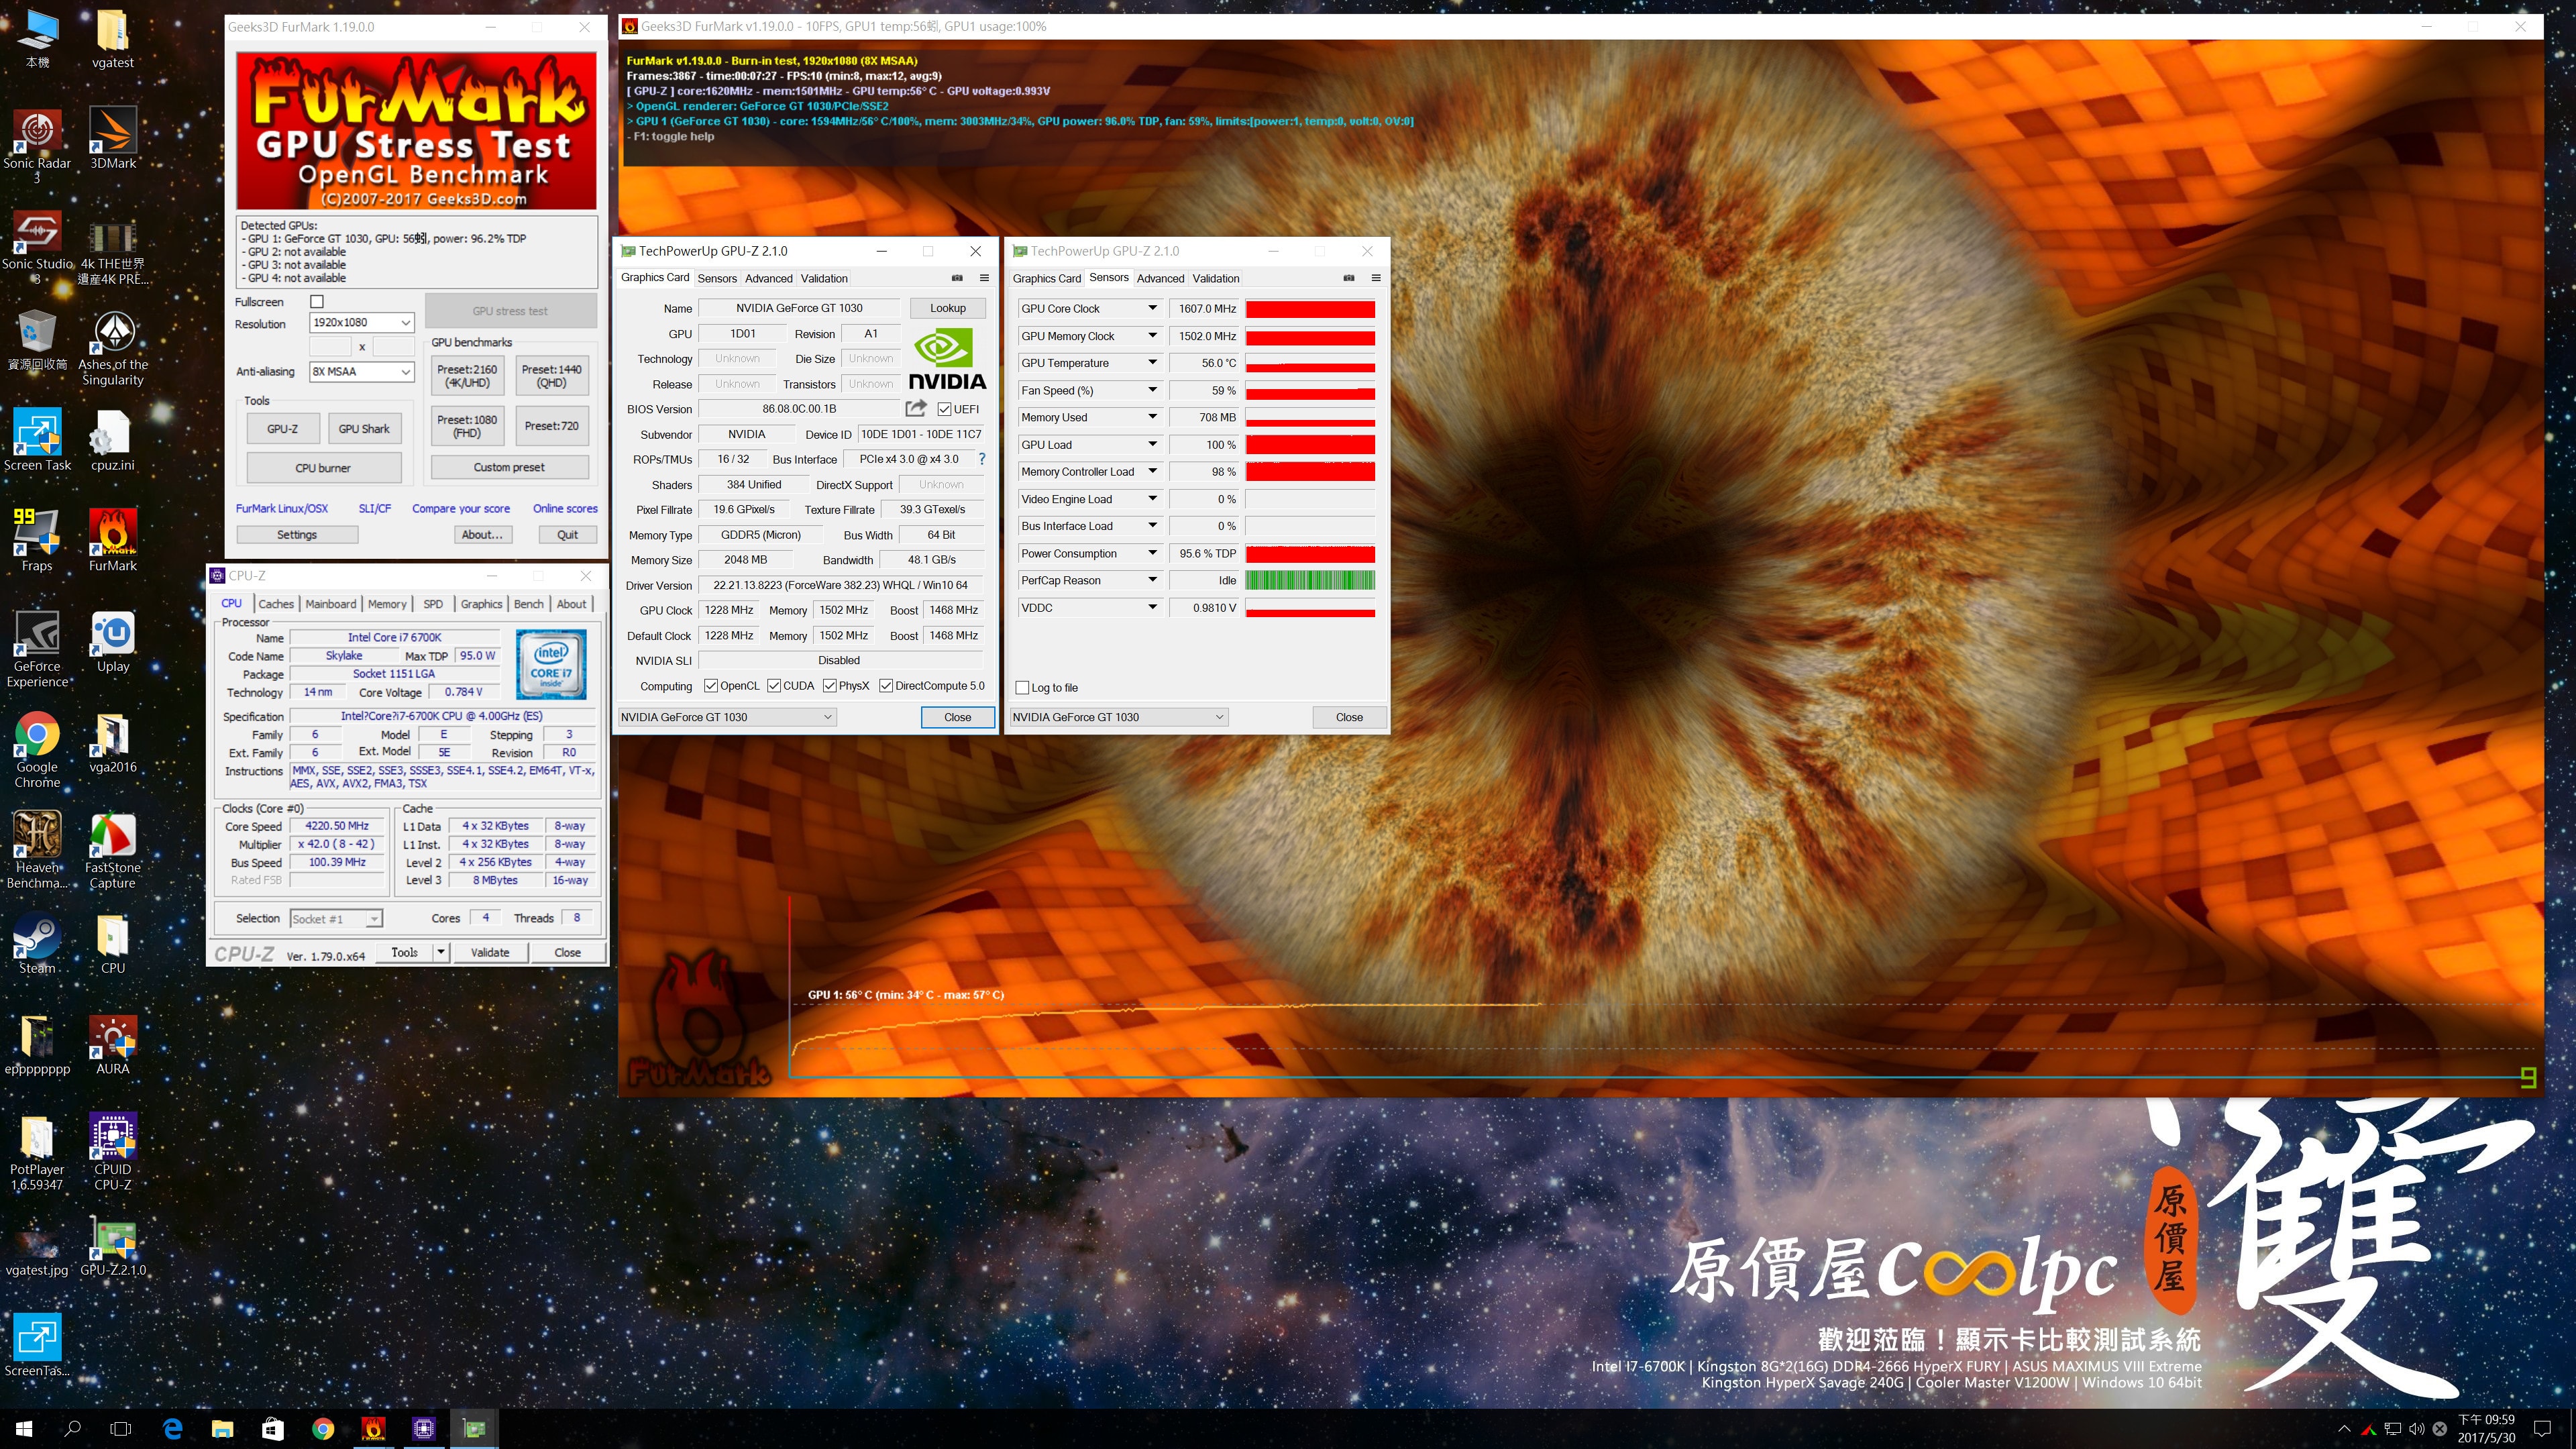Open CPUID CPU-Z desktop shortcut
The height and width of the screenshot is (1449, 2576).
[113, 1152]
